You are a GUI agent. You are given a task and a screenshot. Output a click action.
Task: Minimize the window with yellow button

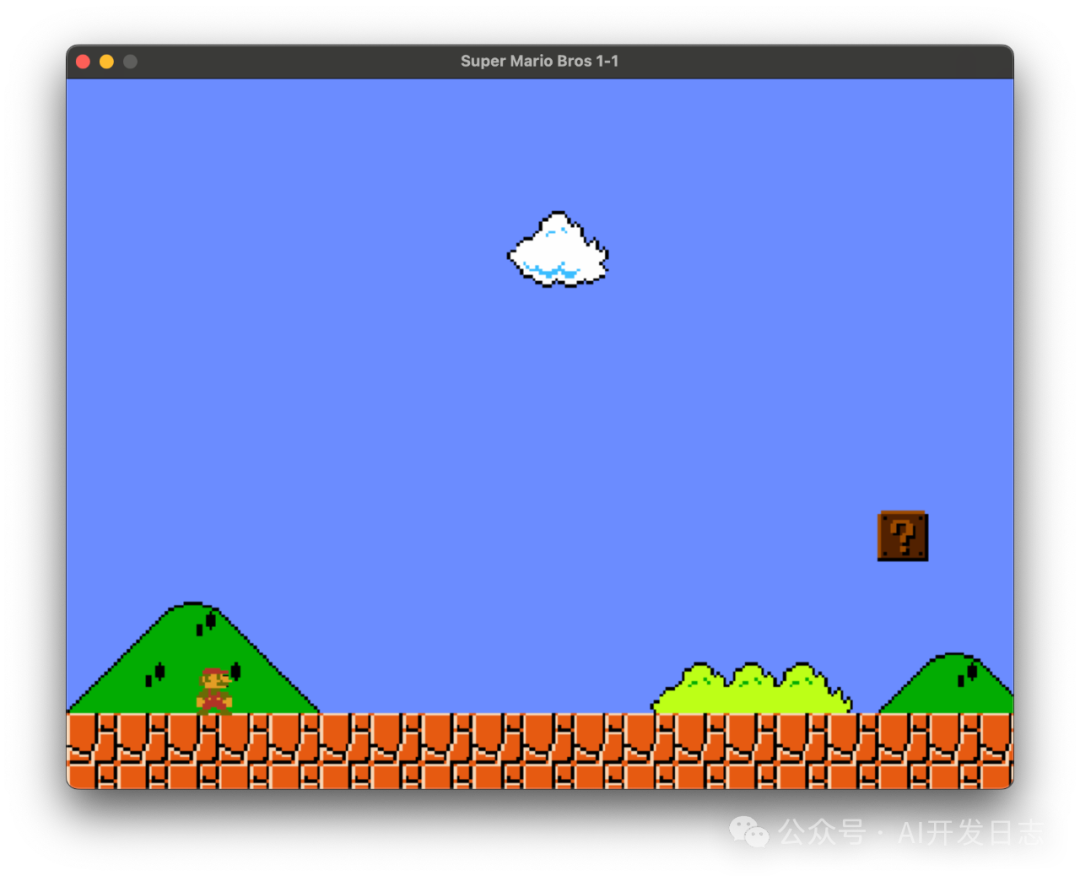click(107, 61)
